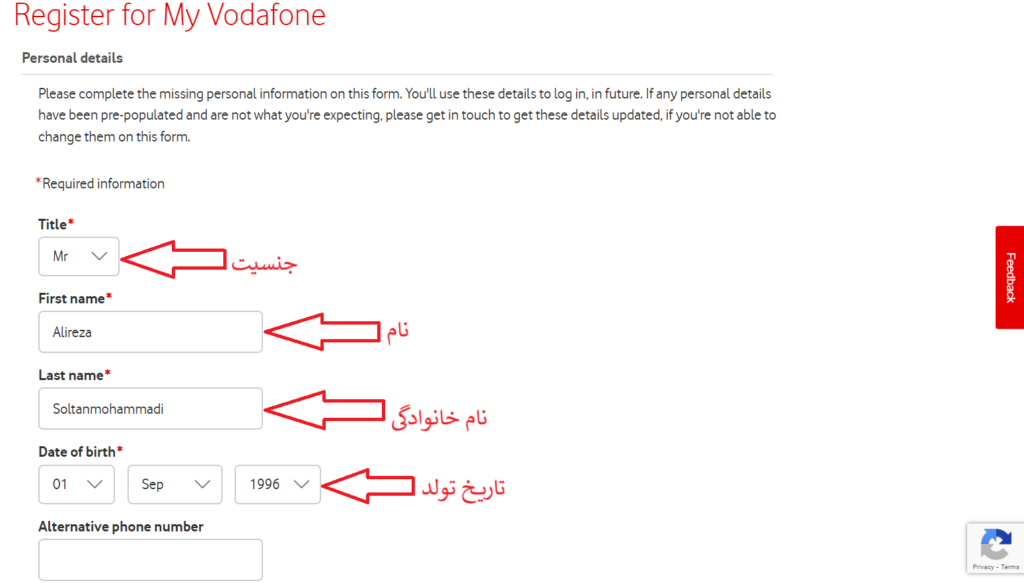Click the empty Alternative phone number field
This screenshot has height=583, width=1024.
[150, 560]
